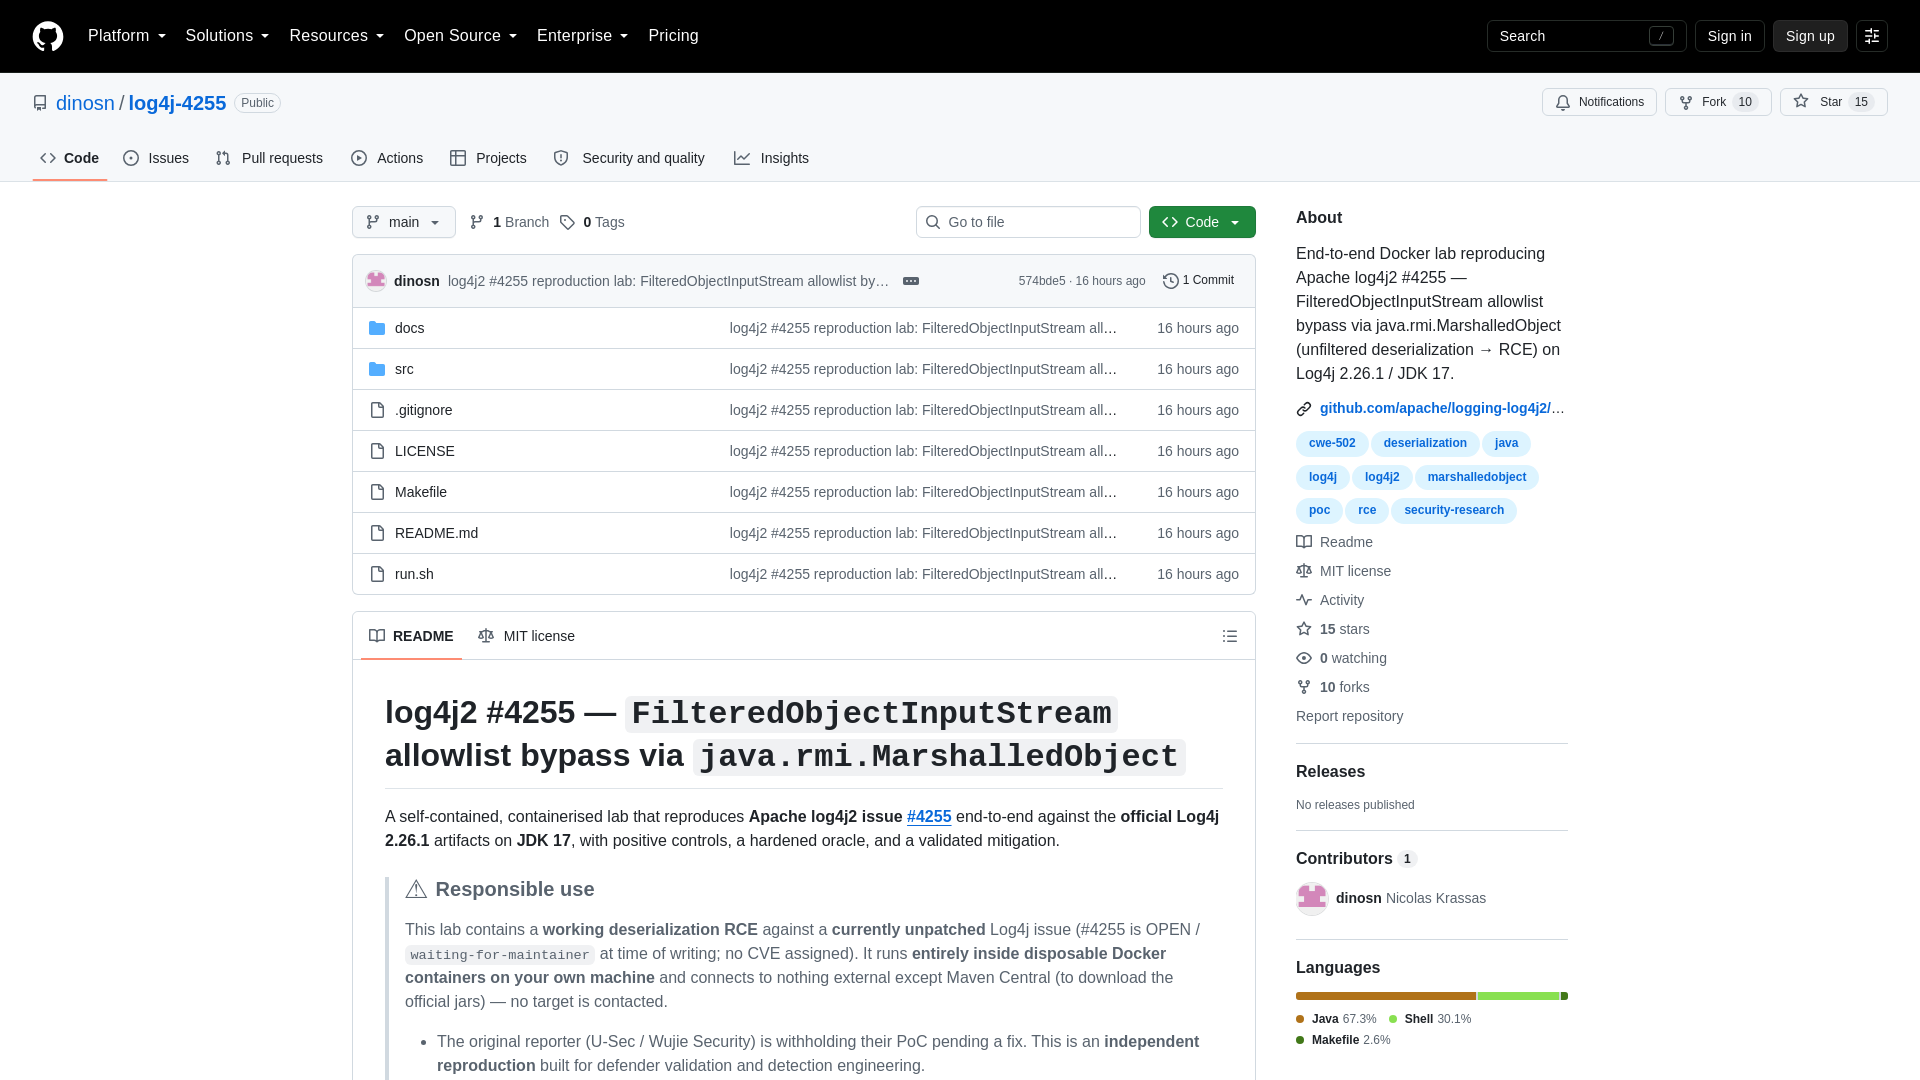1920x1080 pixels.
Task: Expand the Platform menu
Action: [x=127, y=36]
